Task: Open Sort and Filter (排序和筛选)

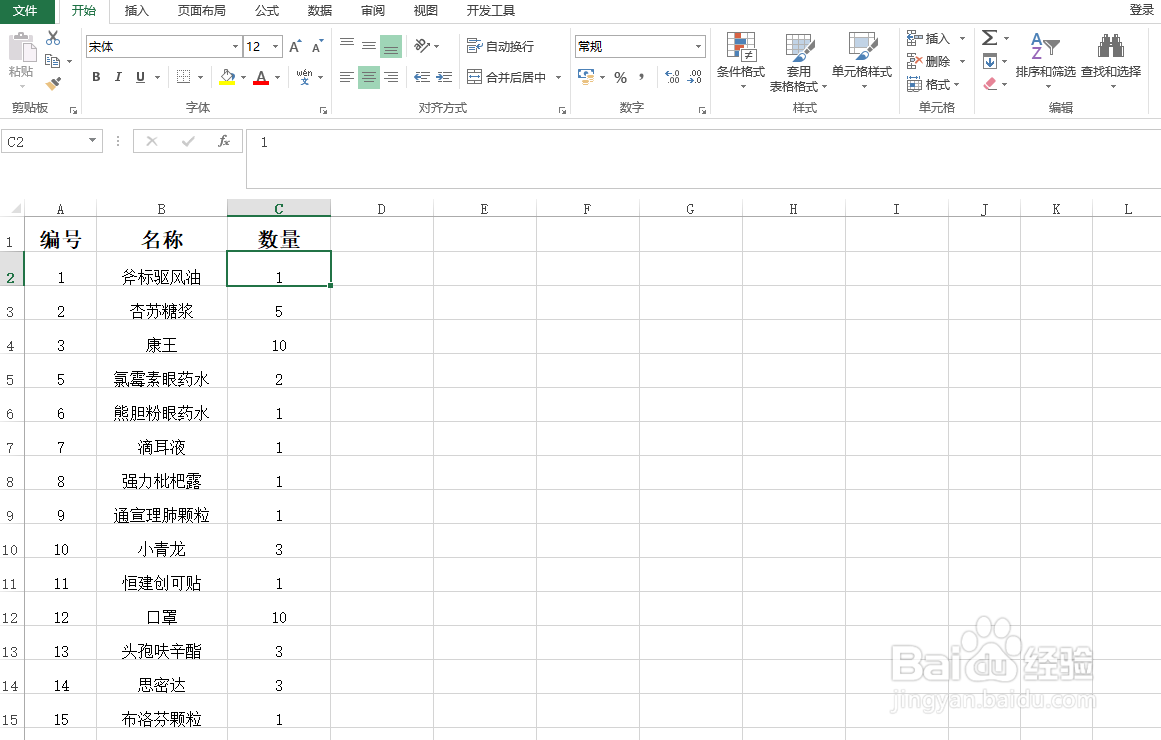Action: [1045, 60]
